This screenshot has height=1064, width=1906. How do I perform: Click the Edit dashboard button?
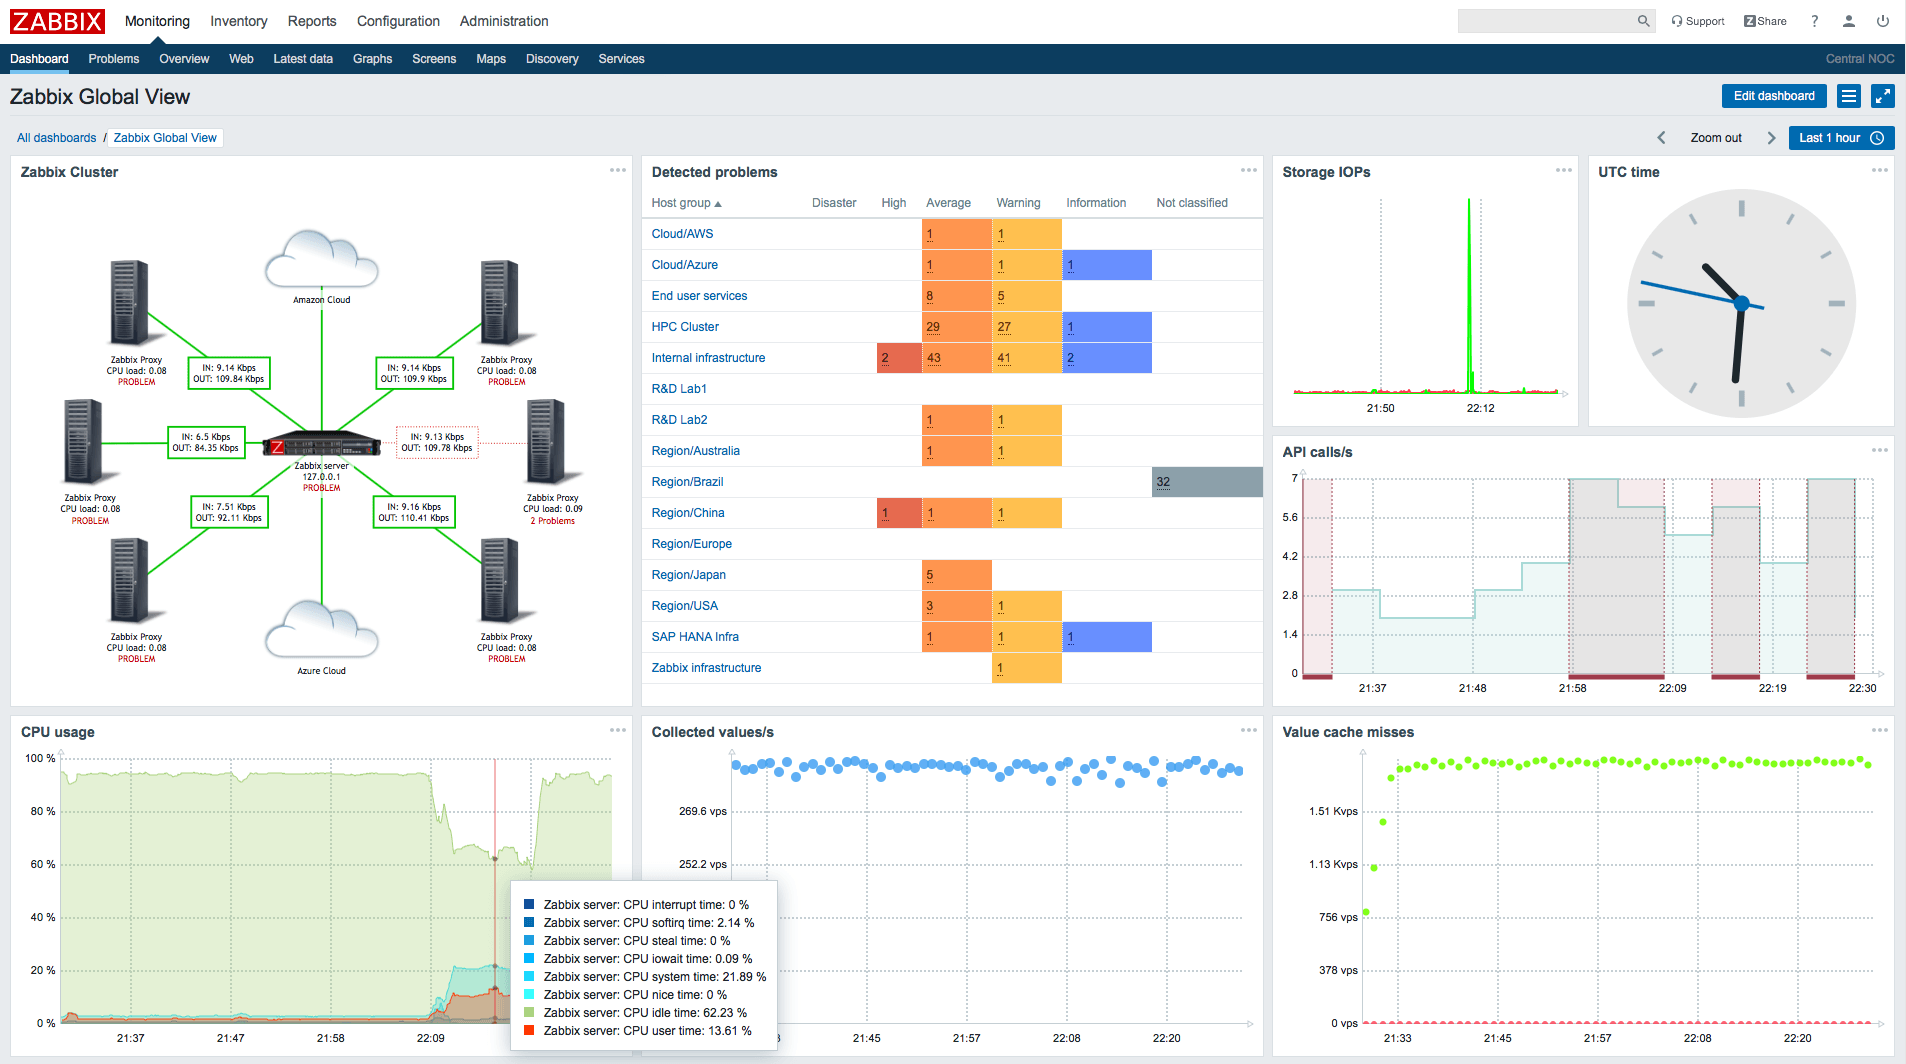click(1774, 96)
